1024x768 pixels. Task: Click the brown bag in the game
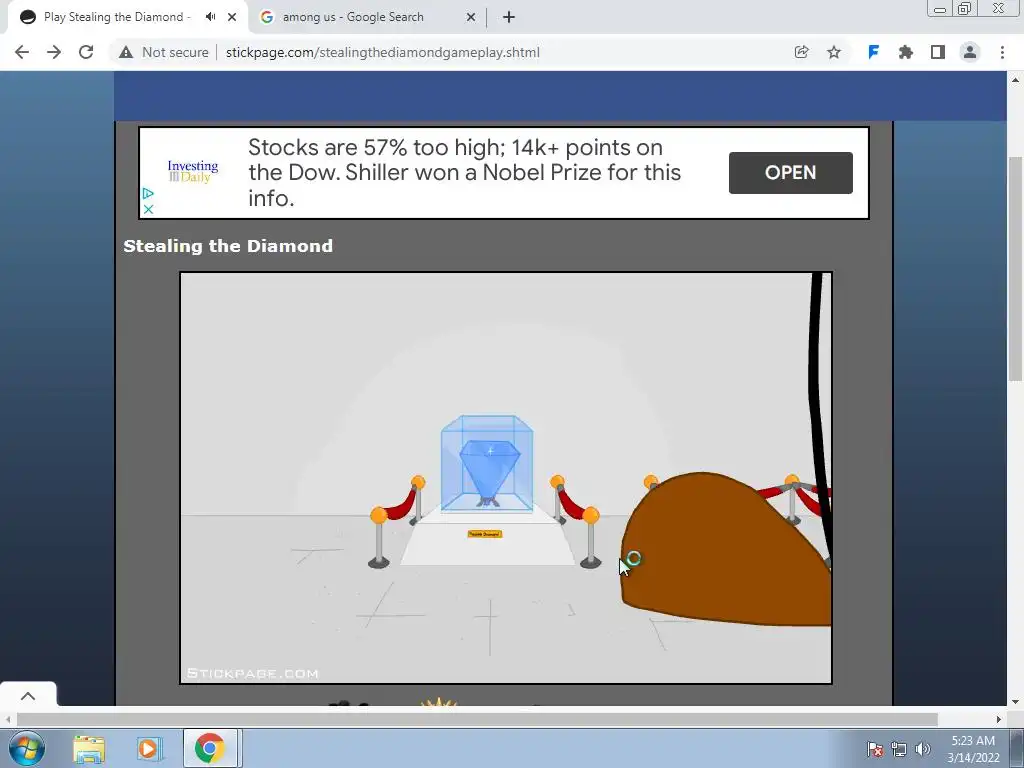[x=725, y=550]
